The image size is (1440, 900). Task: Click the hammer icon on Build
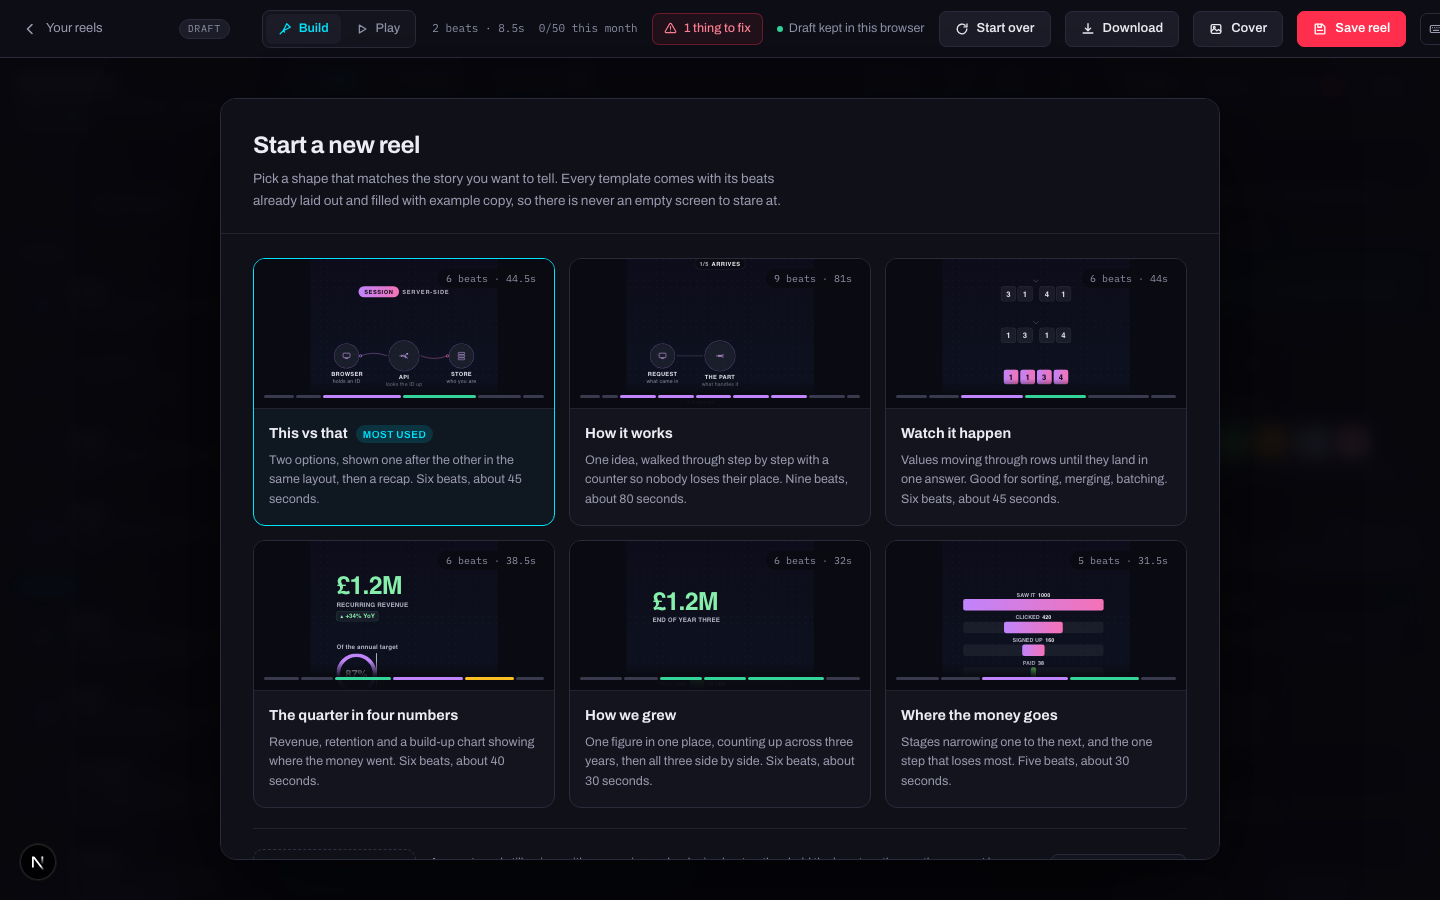click(x=285, y=29)
